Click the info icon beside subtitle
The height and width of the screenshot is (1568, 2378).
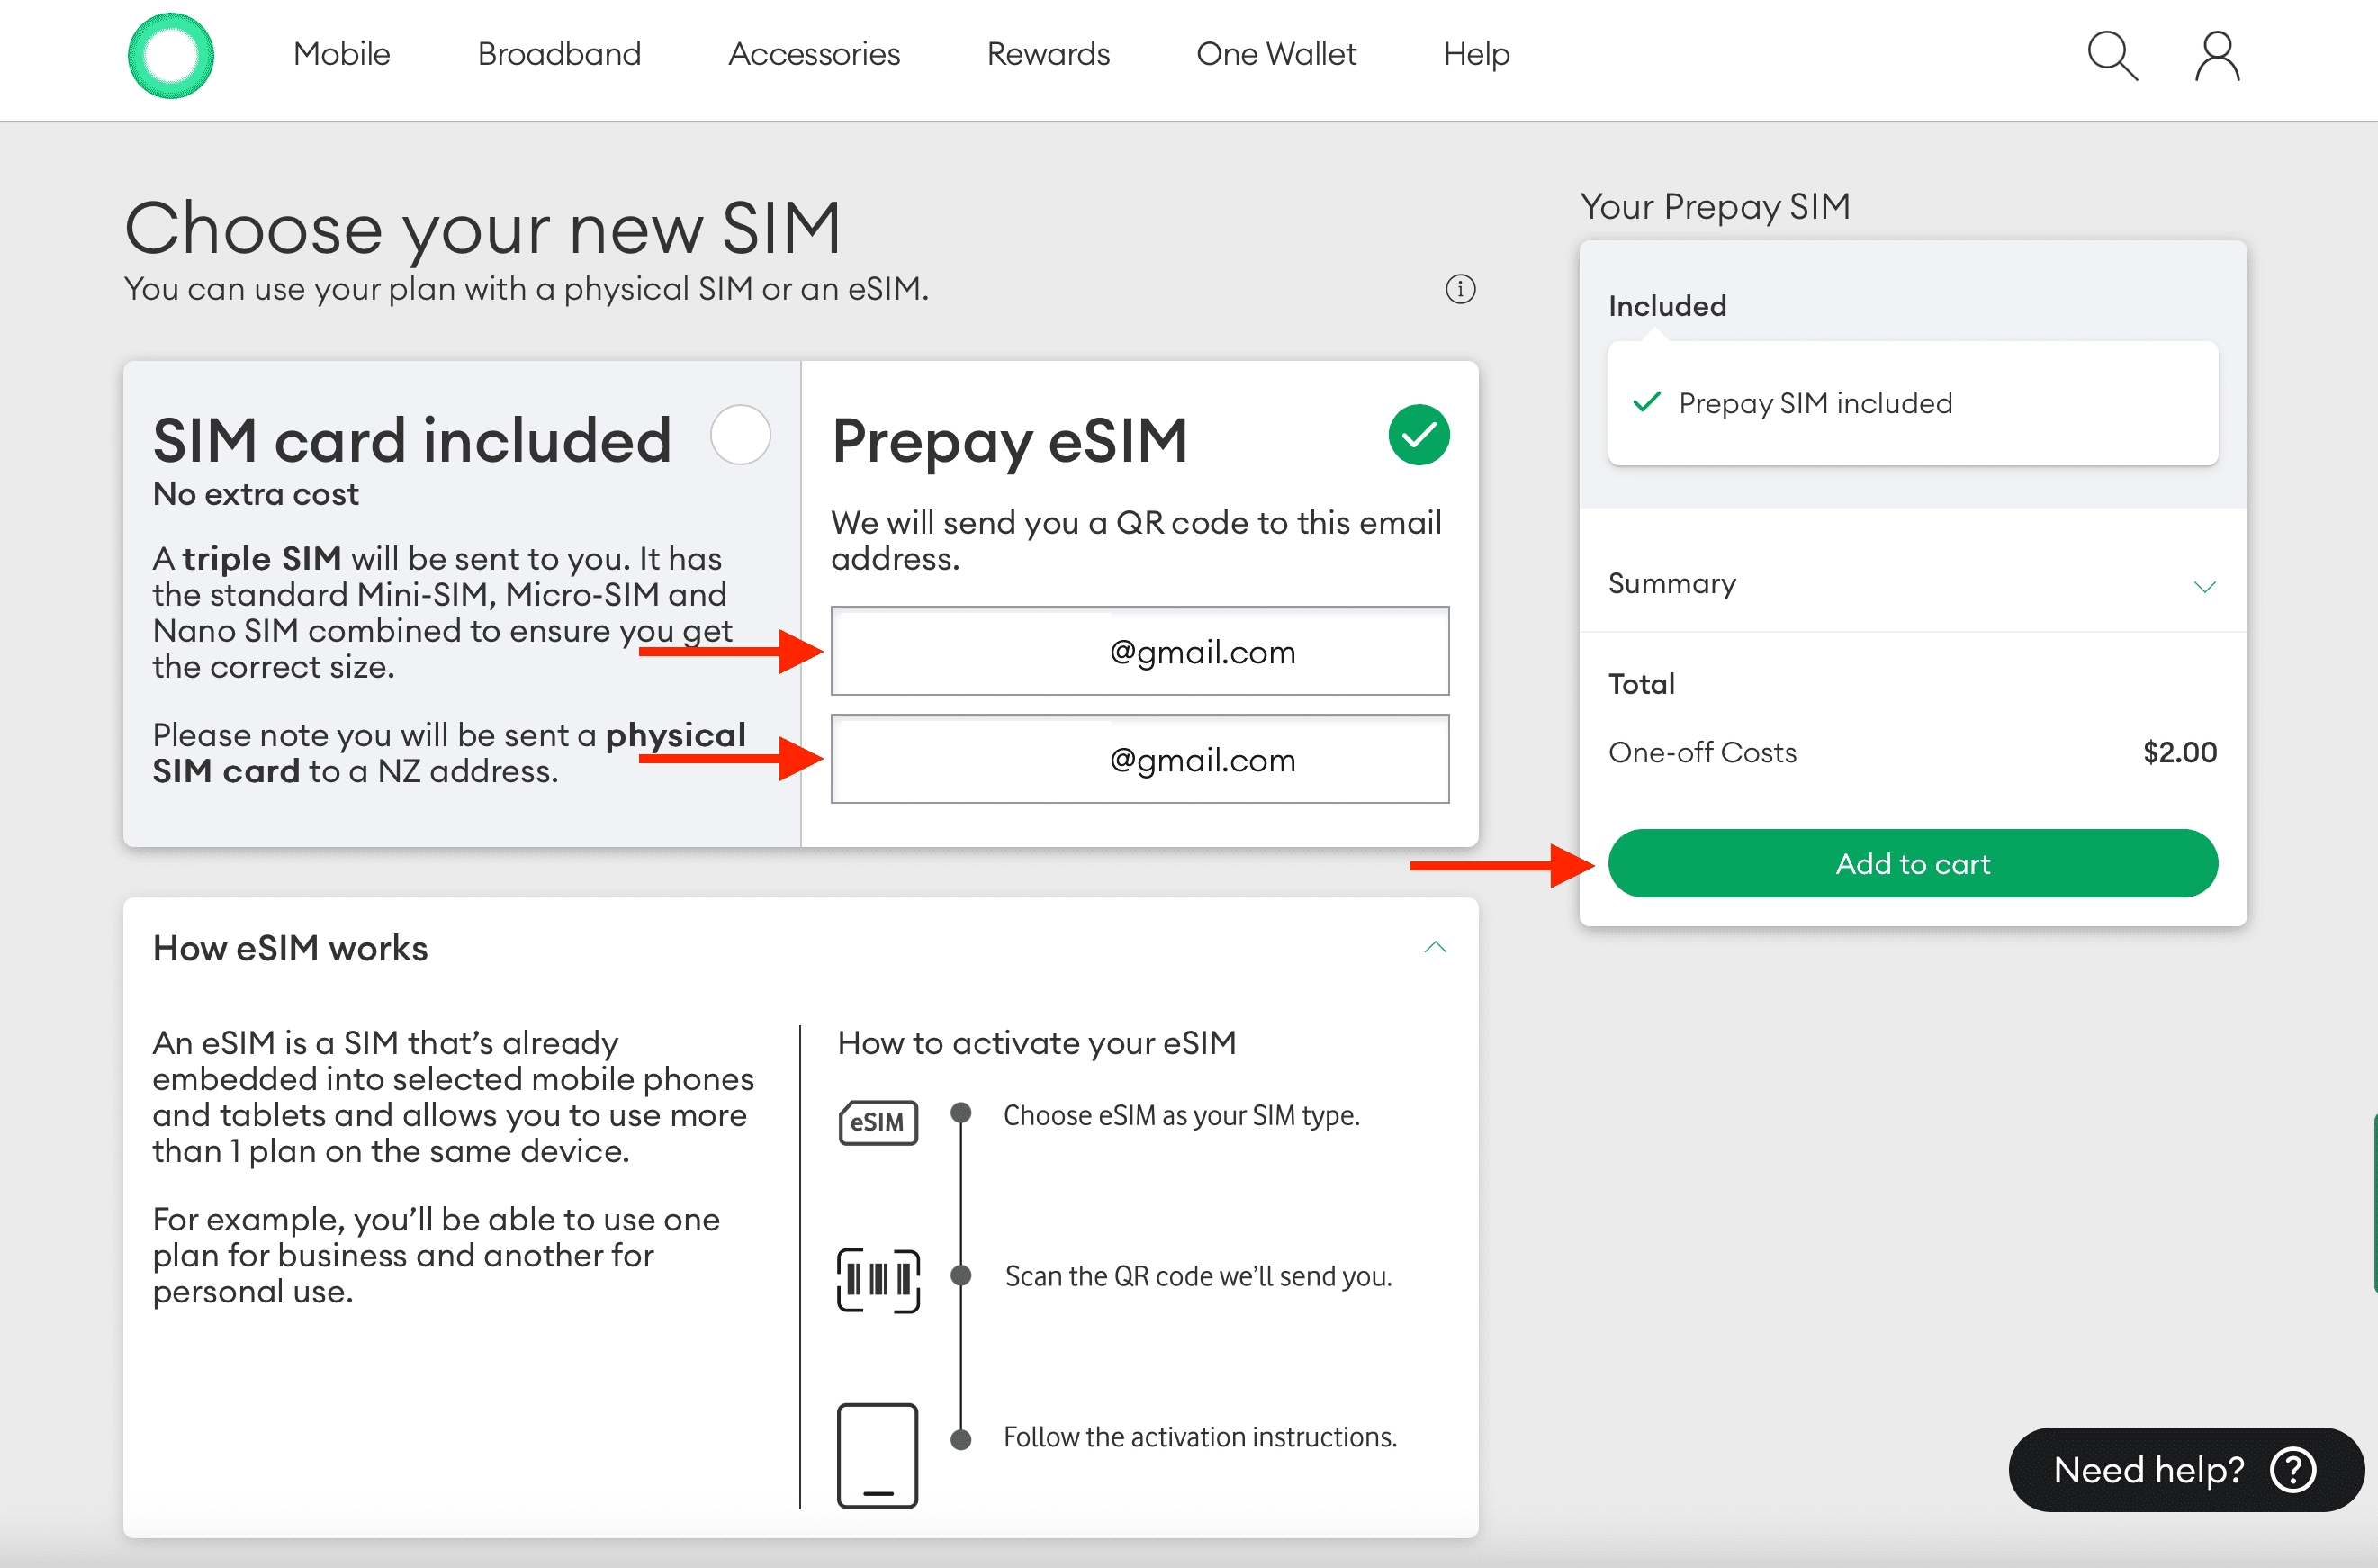1460,289
